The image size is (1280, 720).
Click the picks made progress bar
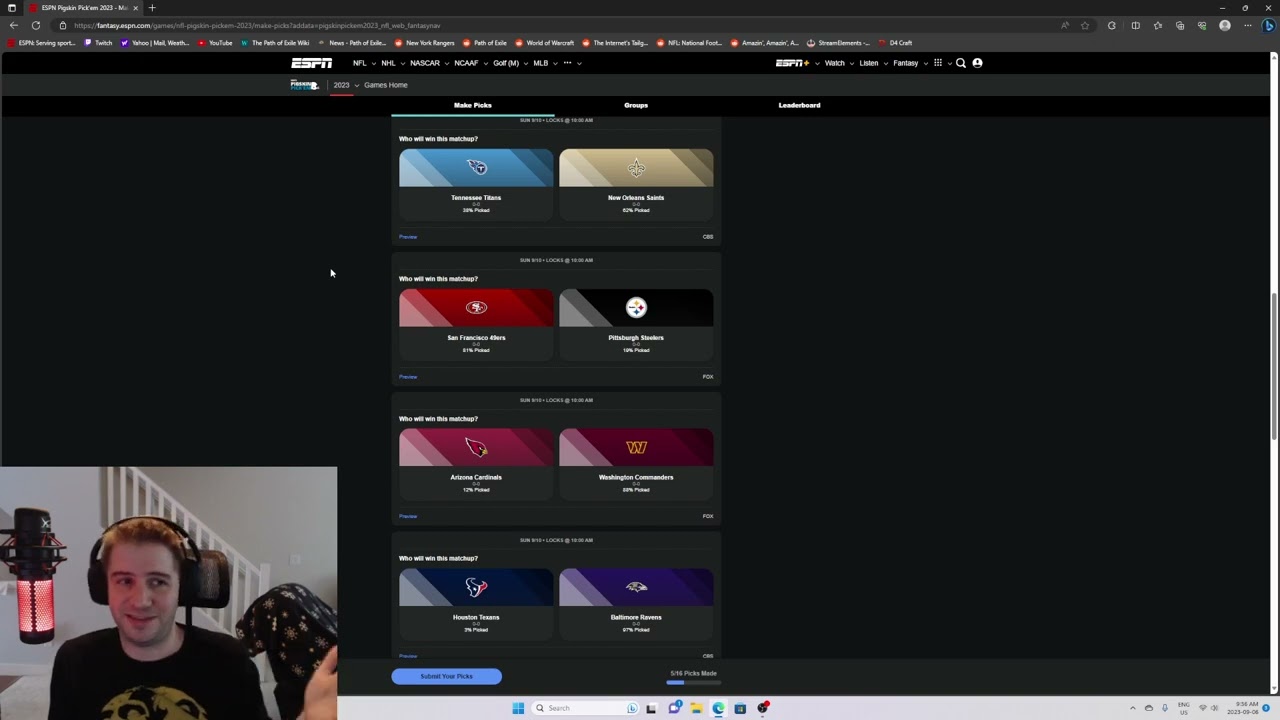(x=693, y=682)
